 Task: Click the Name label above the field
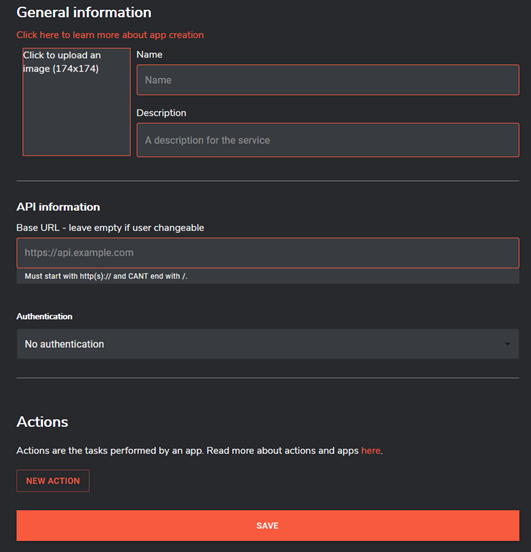coord(149,55)
